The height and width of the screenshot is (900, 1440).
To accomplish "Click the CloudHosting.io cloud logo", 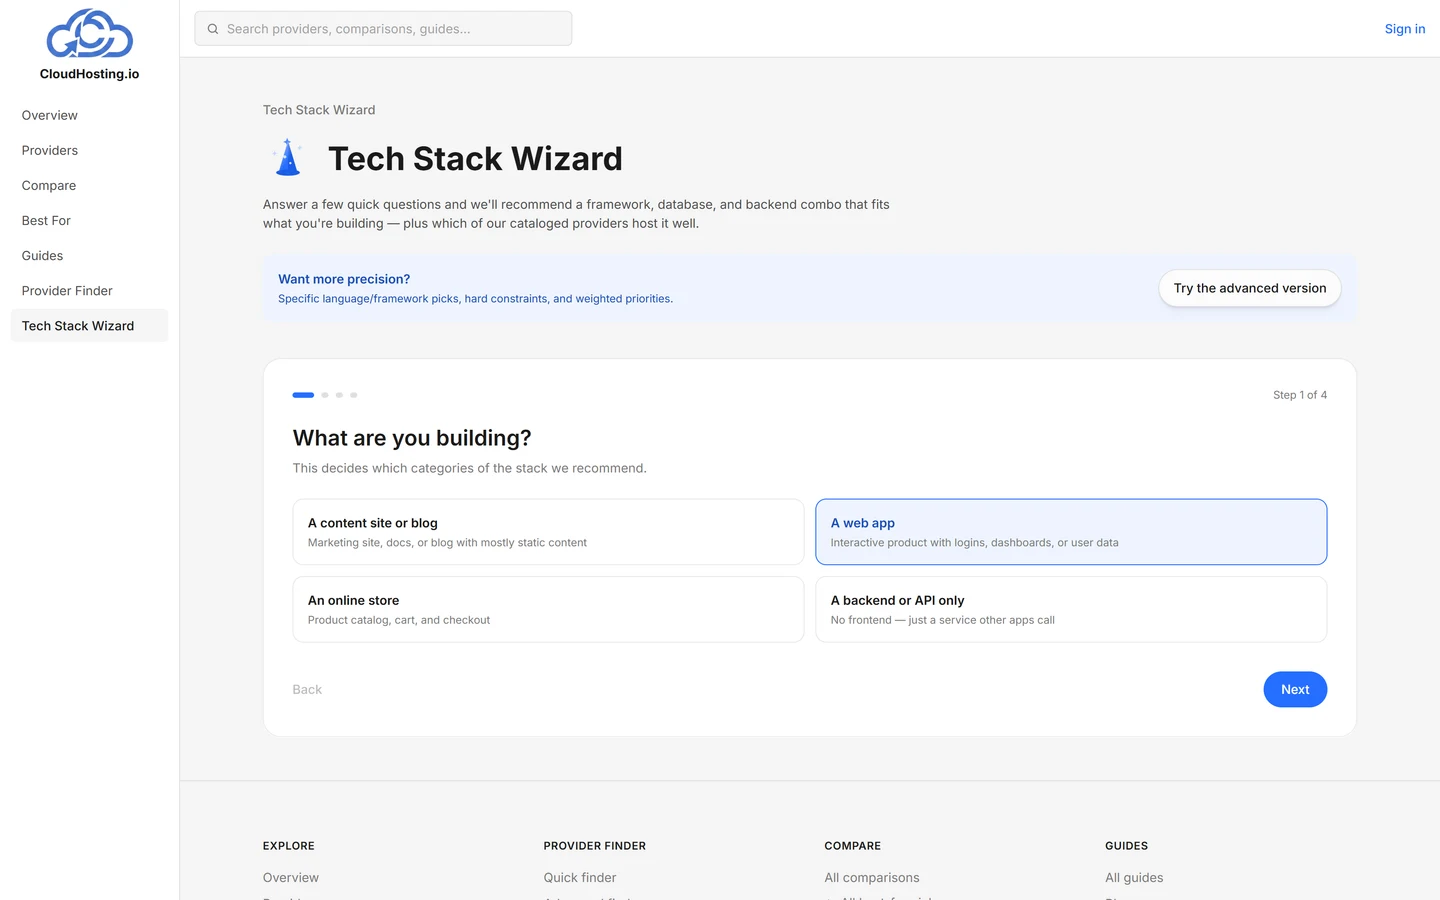I will pos(90,33).
